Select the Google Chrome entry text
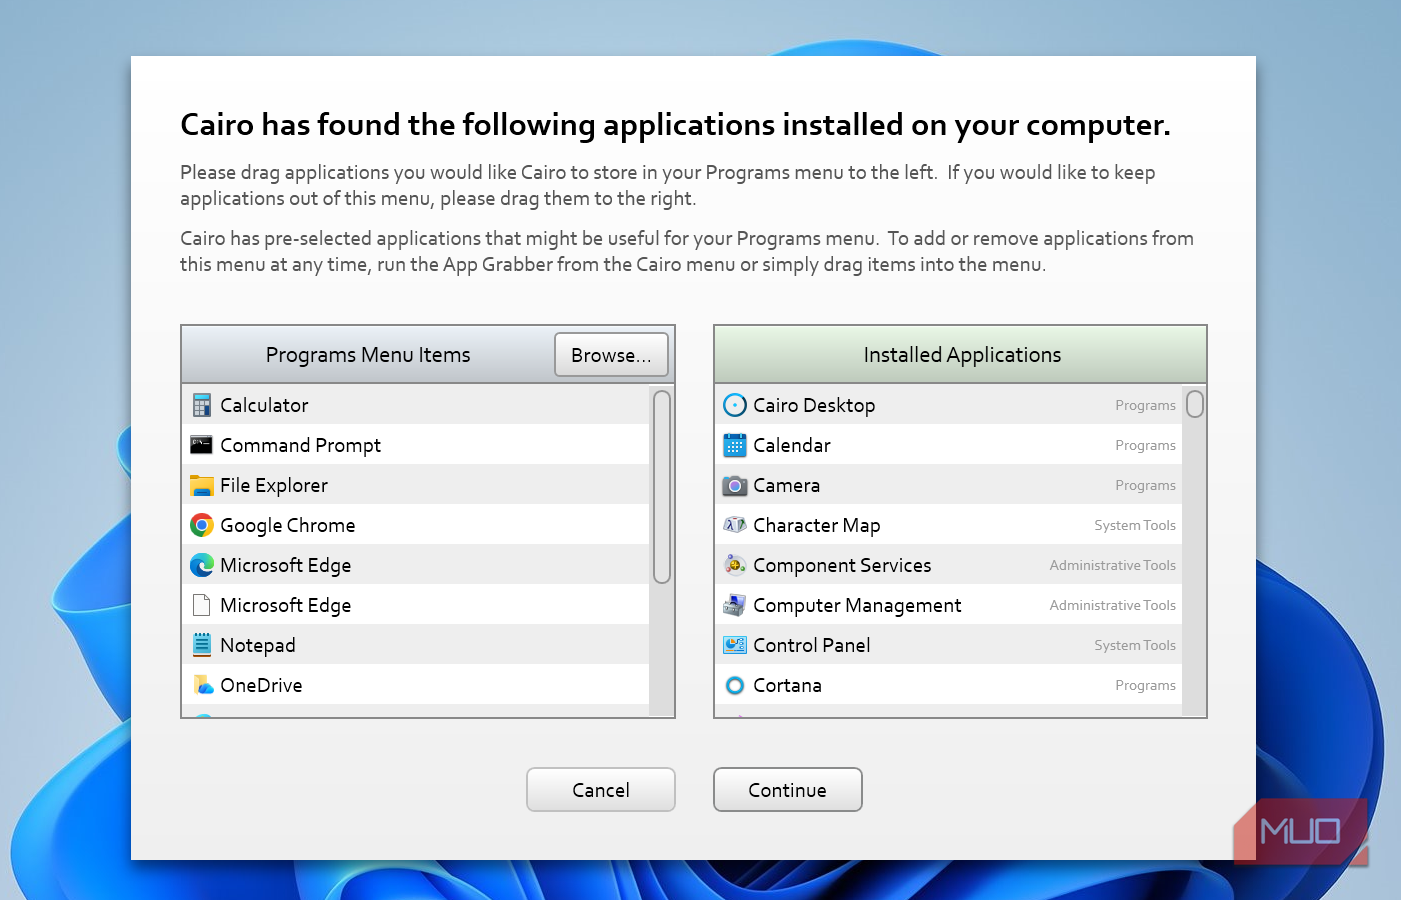This screenshot has width=1401, height=900. coord(288,525)
